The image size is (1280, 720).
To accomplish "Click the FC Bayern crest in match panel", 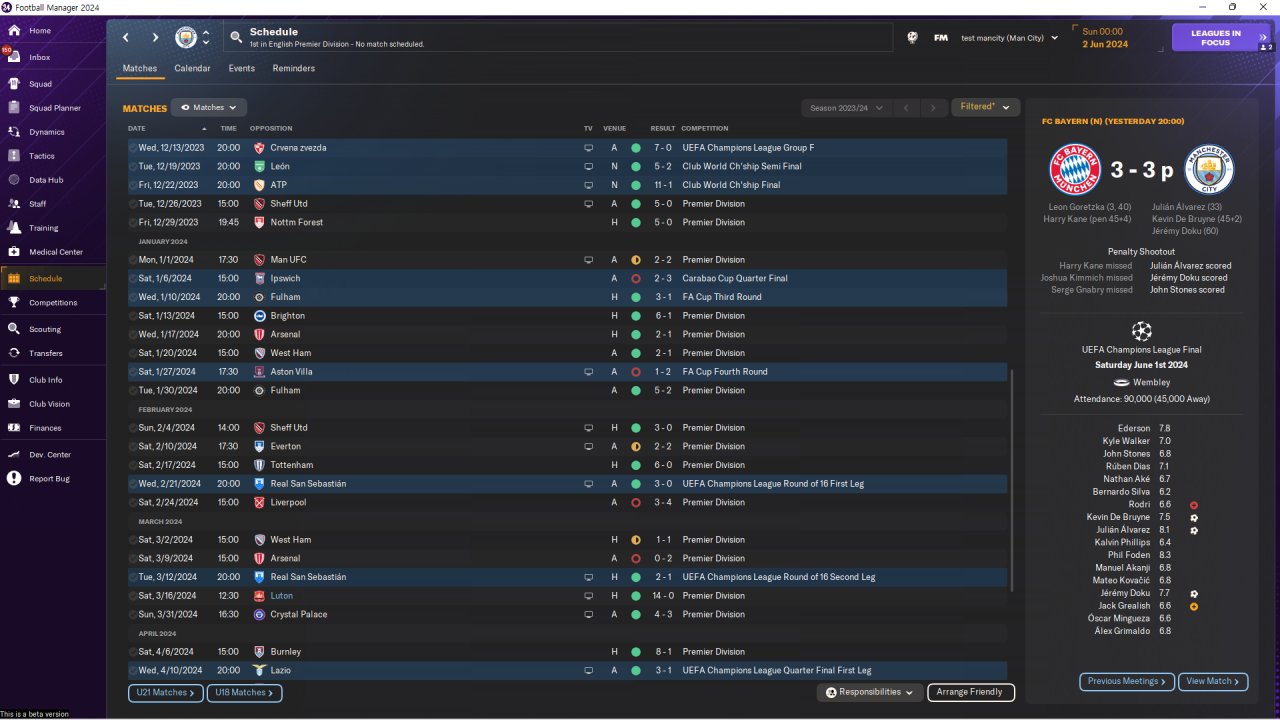I will tap(1074, 169).
